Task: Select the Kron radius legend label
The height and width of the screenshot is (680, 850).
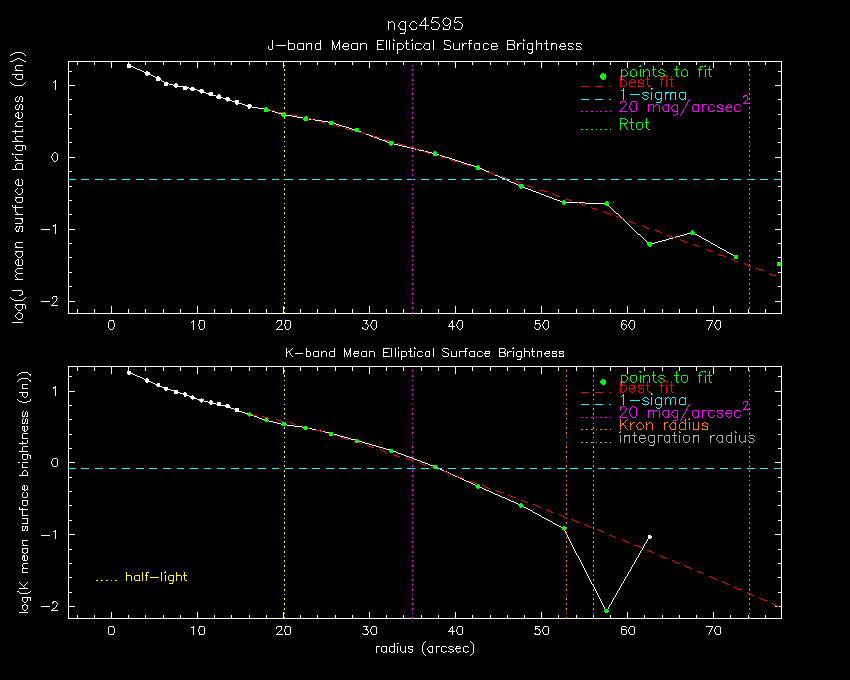Action: point(663,425)
